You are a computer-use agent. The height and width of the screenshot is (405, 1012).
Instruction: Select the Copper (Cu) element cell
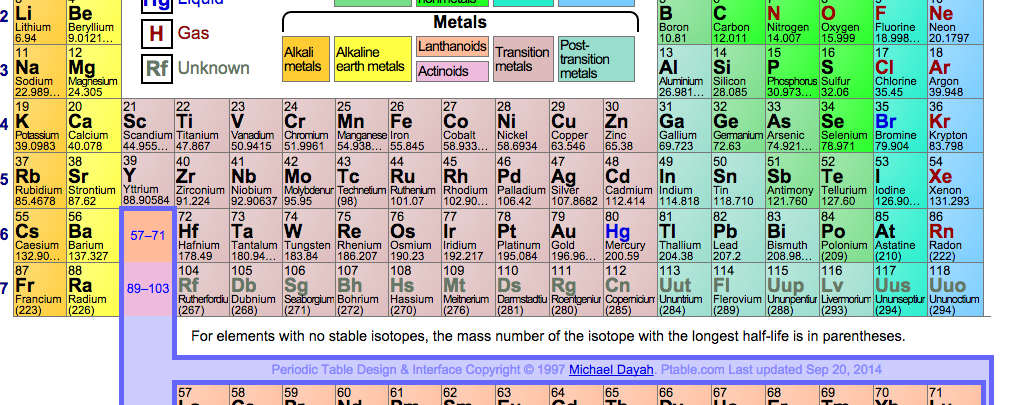tap(577, 126)
